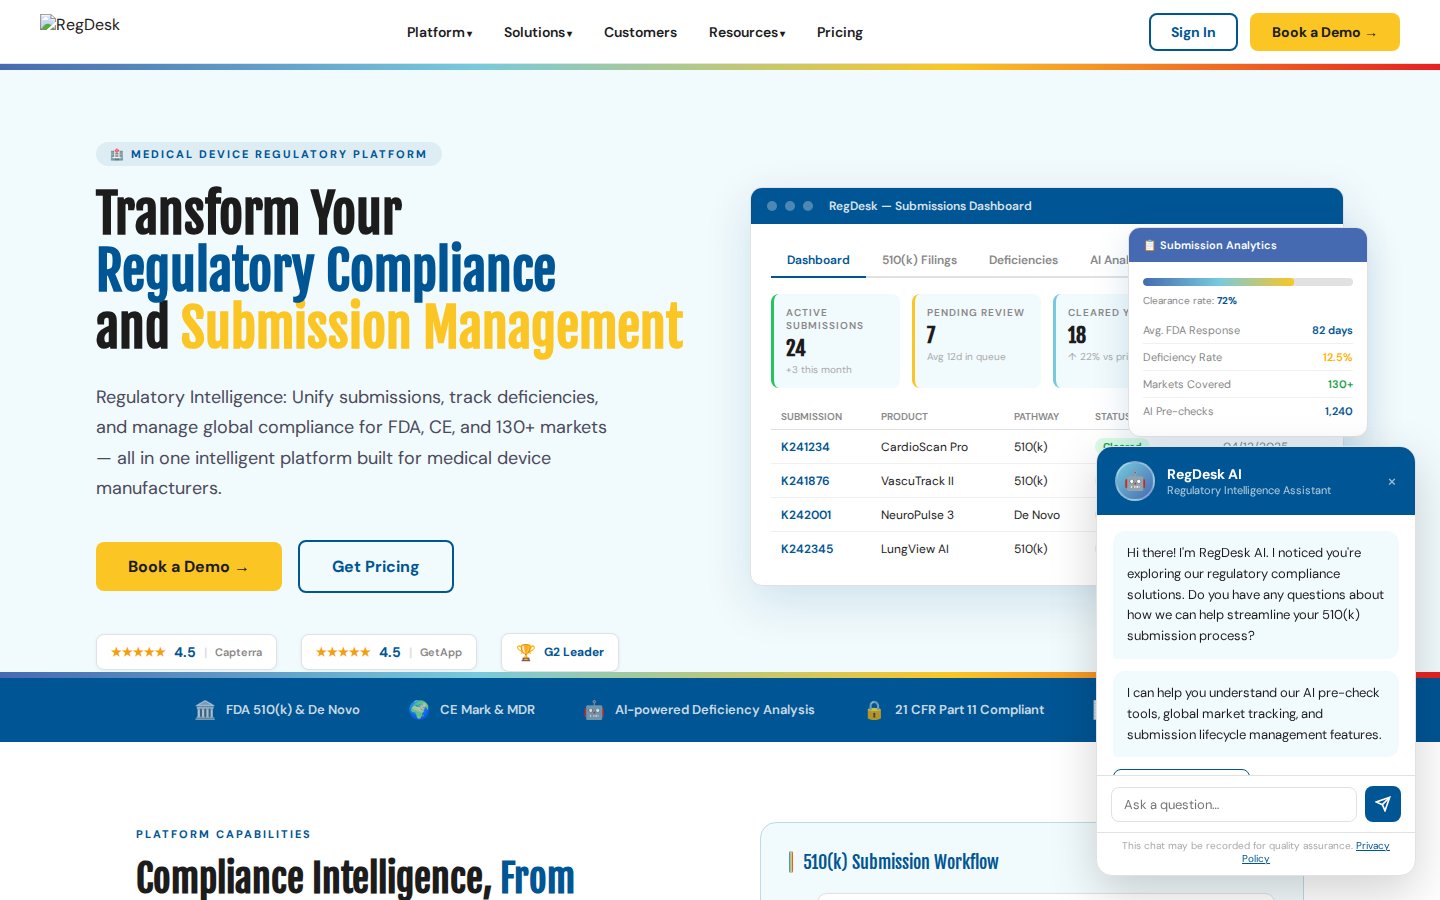1440x900 pixels.
Task: Click the Medical Device Regulatory Platform badge icon
Action: 117,154
